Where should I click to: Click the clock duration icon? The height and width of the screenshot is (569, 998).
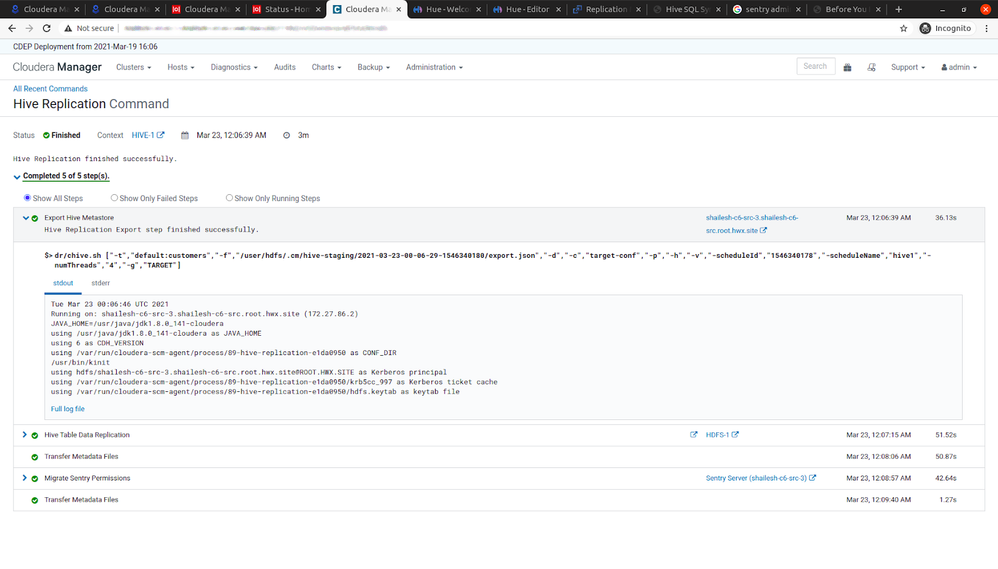(286, 135)
